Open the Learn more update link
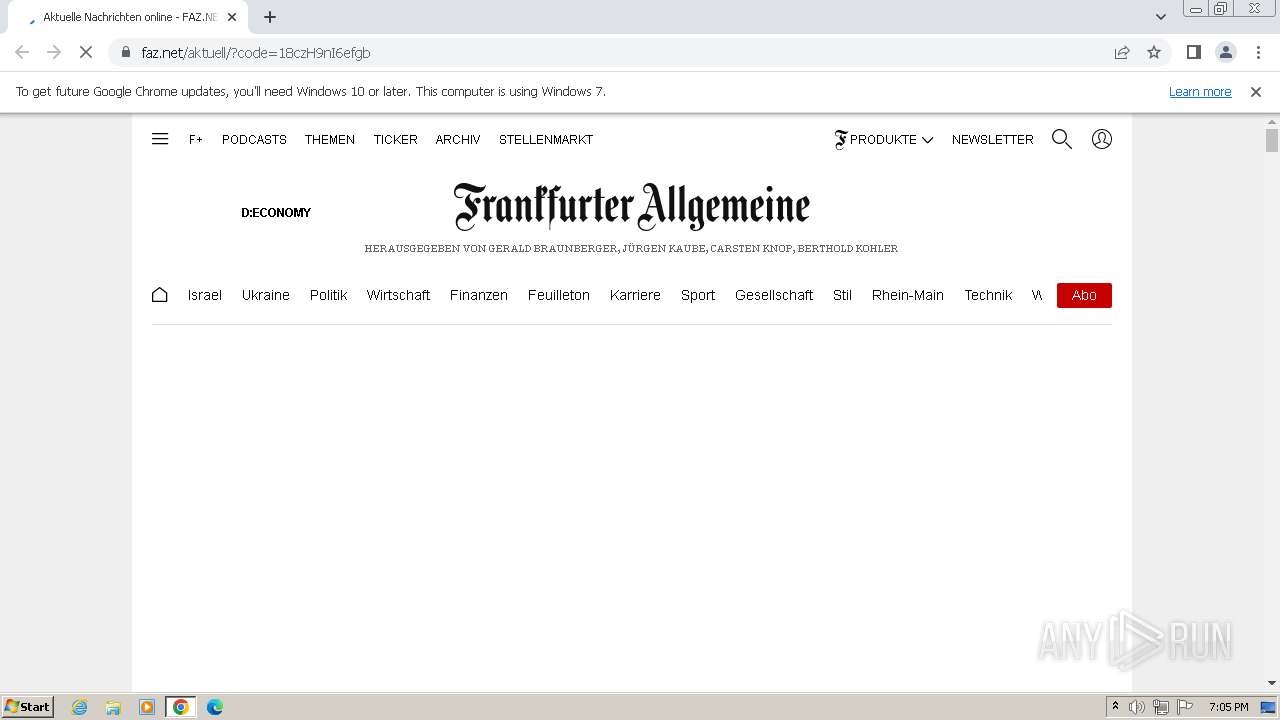1280x720 pixels. [x=1200, y=91]
